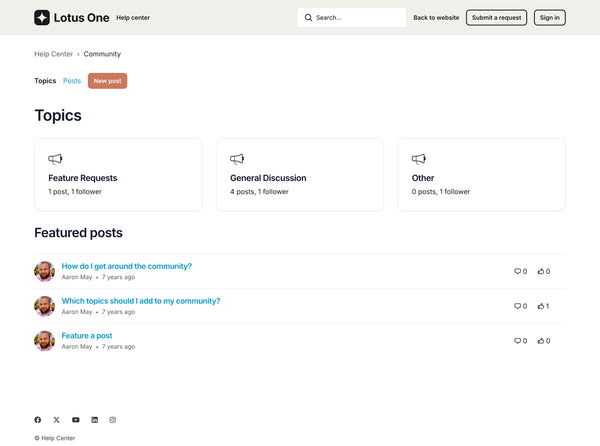Click the New post button
This screenshot has width=600, height=446.
(108, 81)
